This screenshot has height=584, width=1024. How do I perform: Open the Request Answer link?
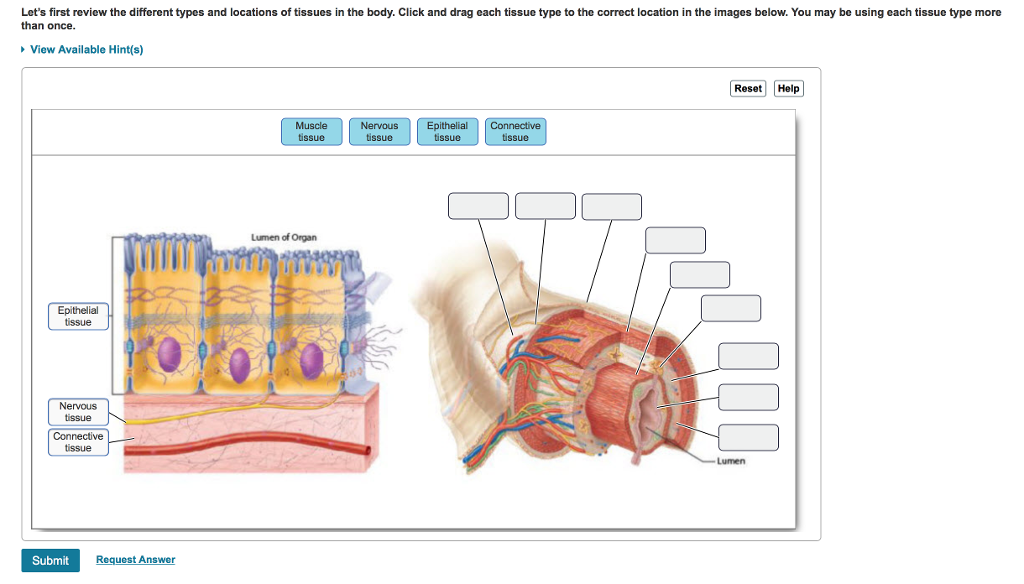(x=135, y=560)
